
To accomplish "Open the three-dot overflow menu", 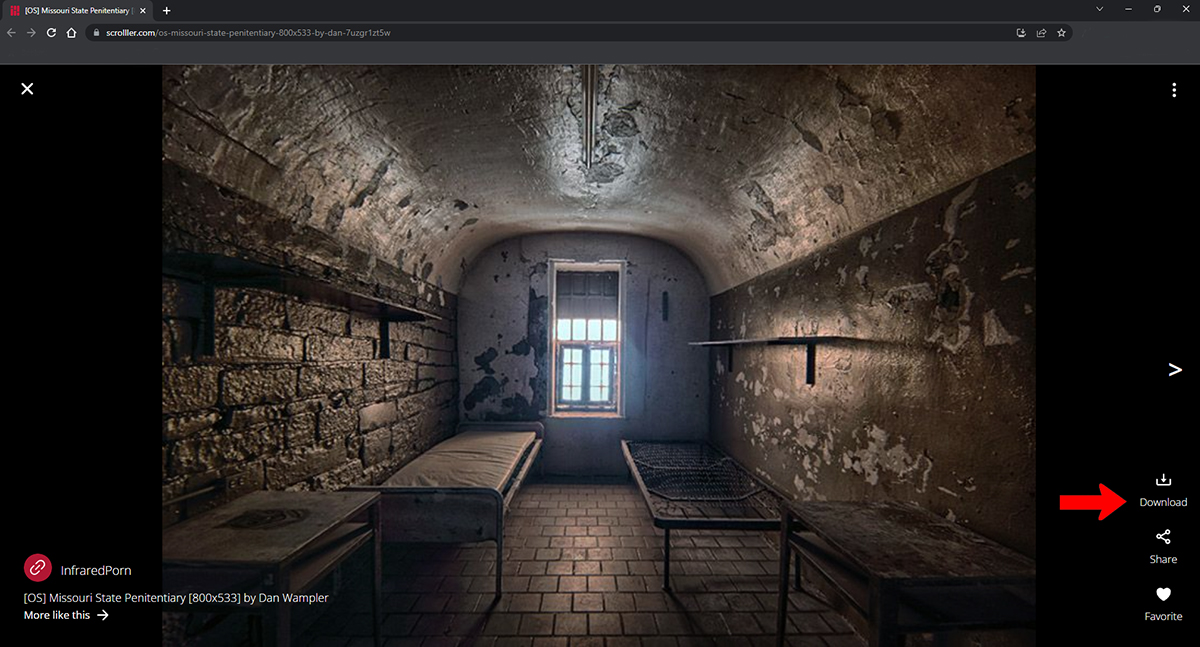I will (1174, 89).
